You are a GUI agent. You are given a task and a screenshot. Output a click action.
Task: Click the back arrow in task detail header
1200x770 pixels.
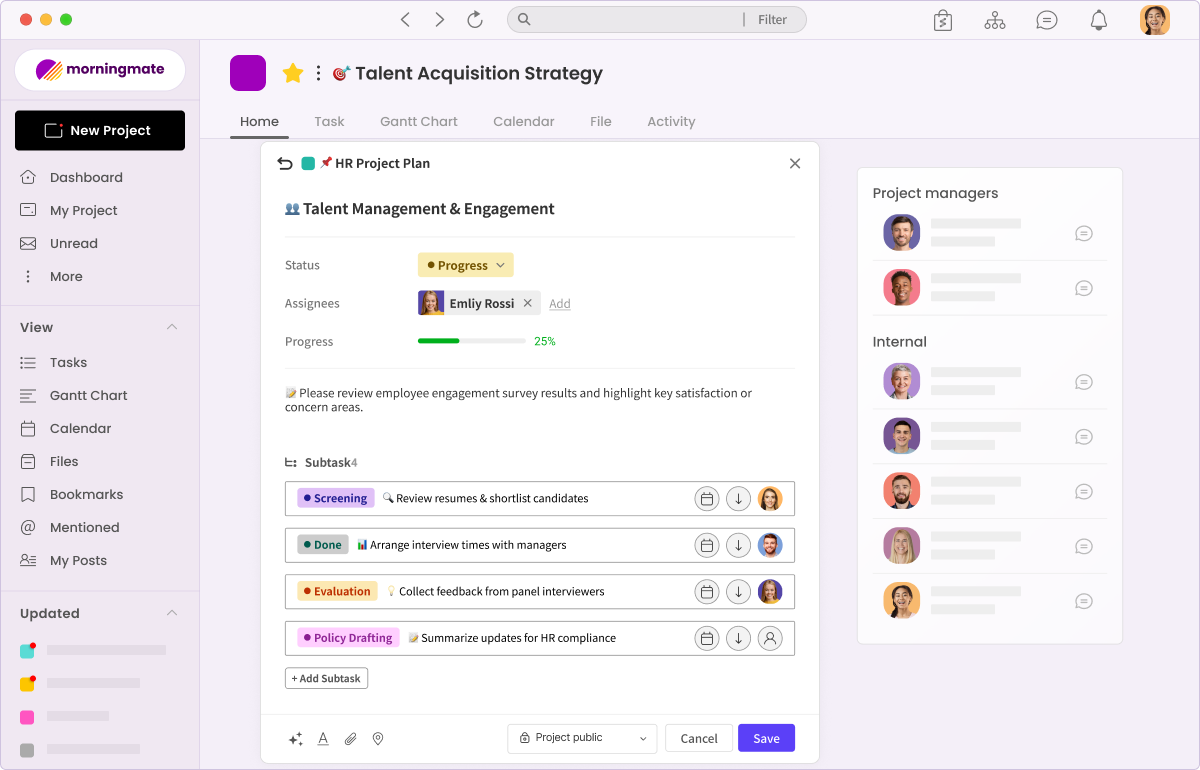tap(284, 163)
